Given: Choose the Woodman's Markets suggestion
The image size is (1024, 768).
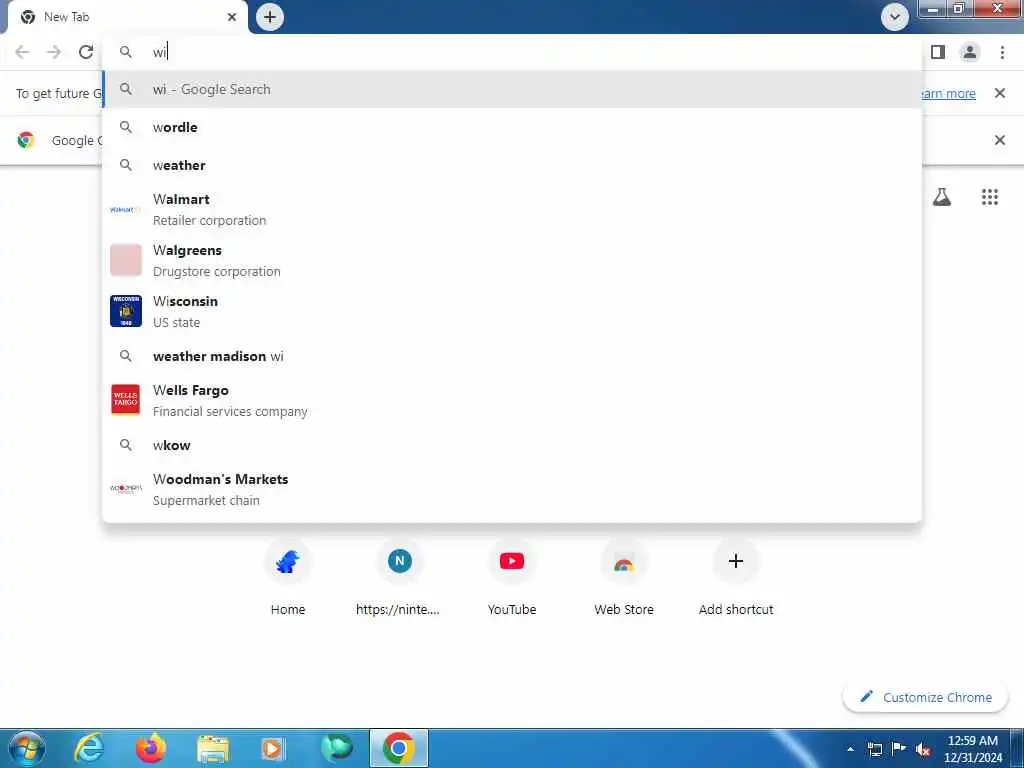Looking at the screenshot, I should pyautogui.click(x=513, y=489).
